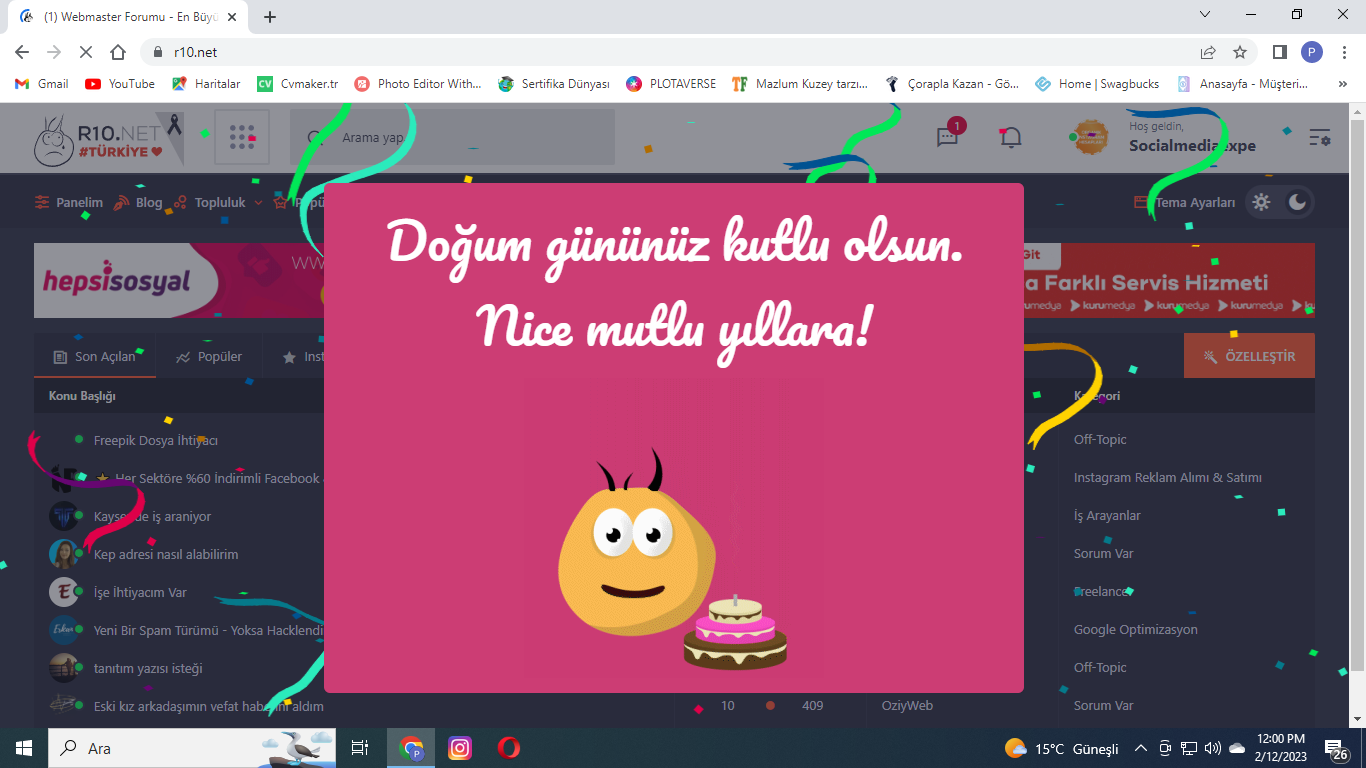1366x768 pixels.
Task: Open Instagram Reklam Alımı & Satımı category
Action: [x=1168, y=477]
